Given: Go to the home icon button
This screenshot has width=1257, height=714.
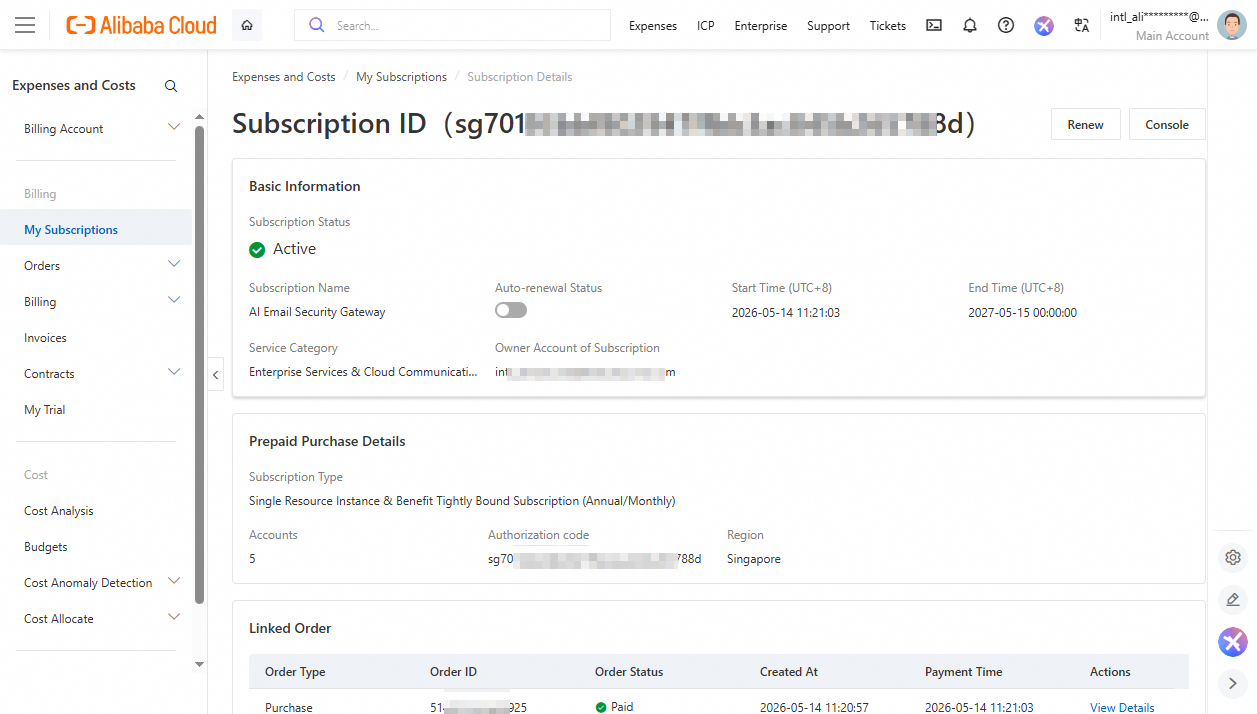Looking at the screenshot, I should coord(247,25).
